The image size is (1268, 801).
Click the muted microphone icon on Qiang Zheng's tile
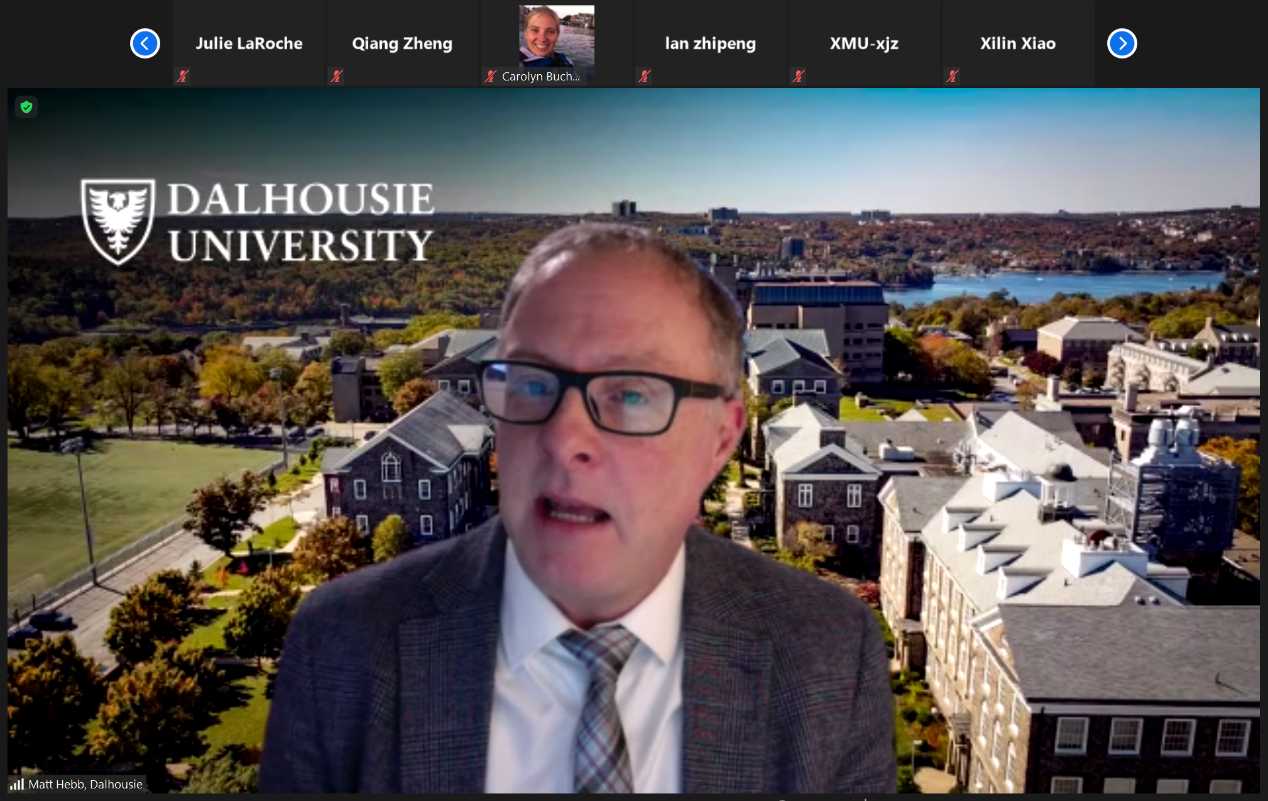337,76
